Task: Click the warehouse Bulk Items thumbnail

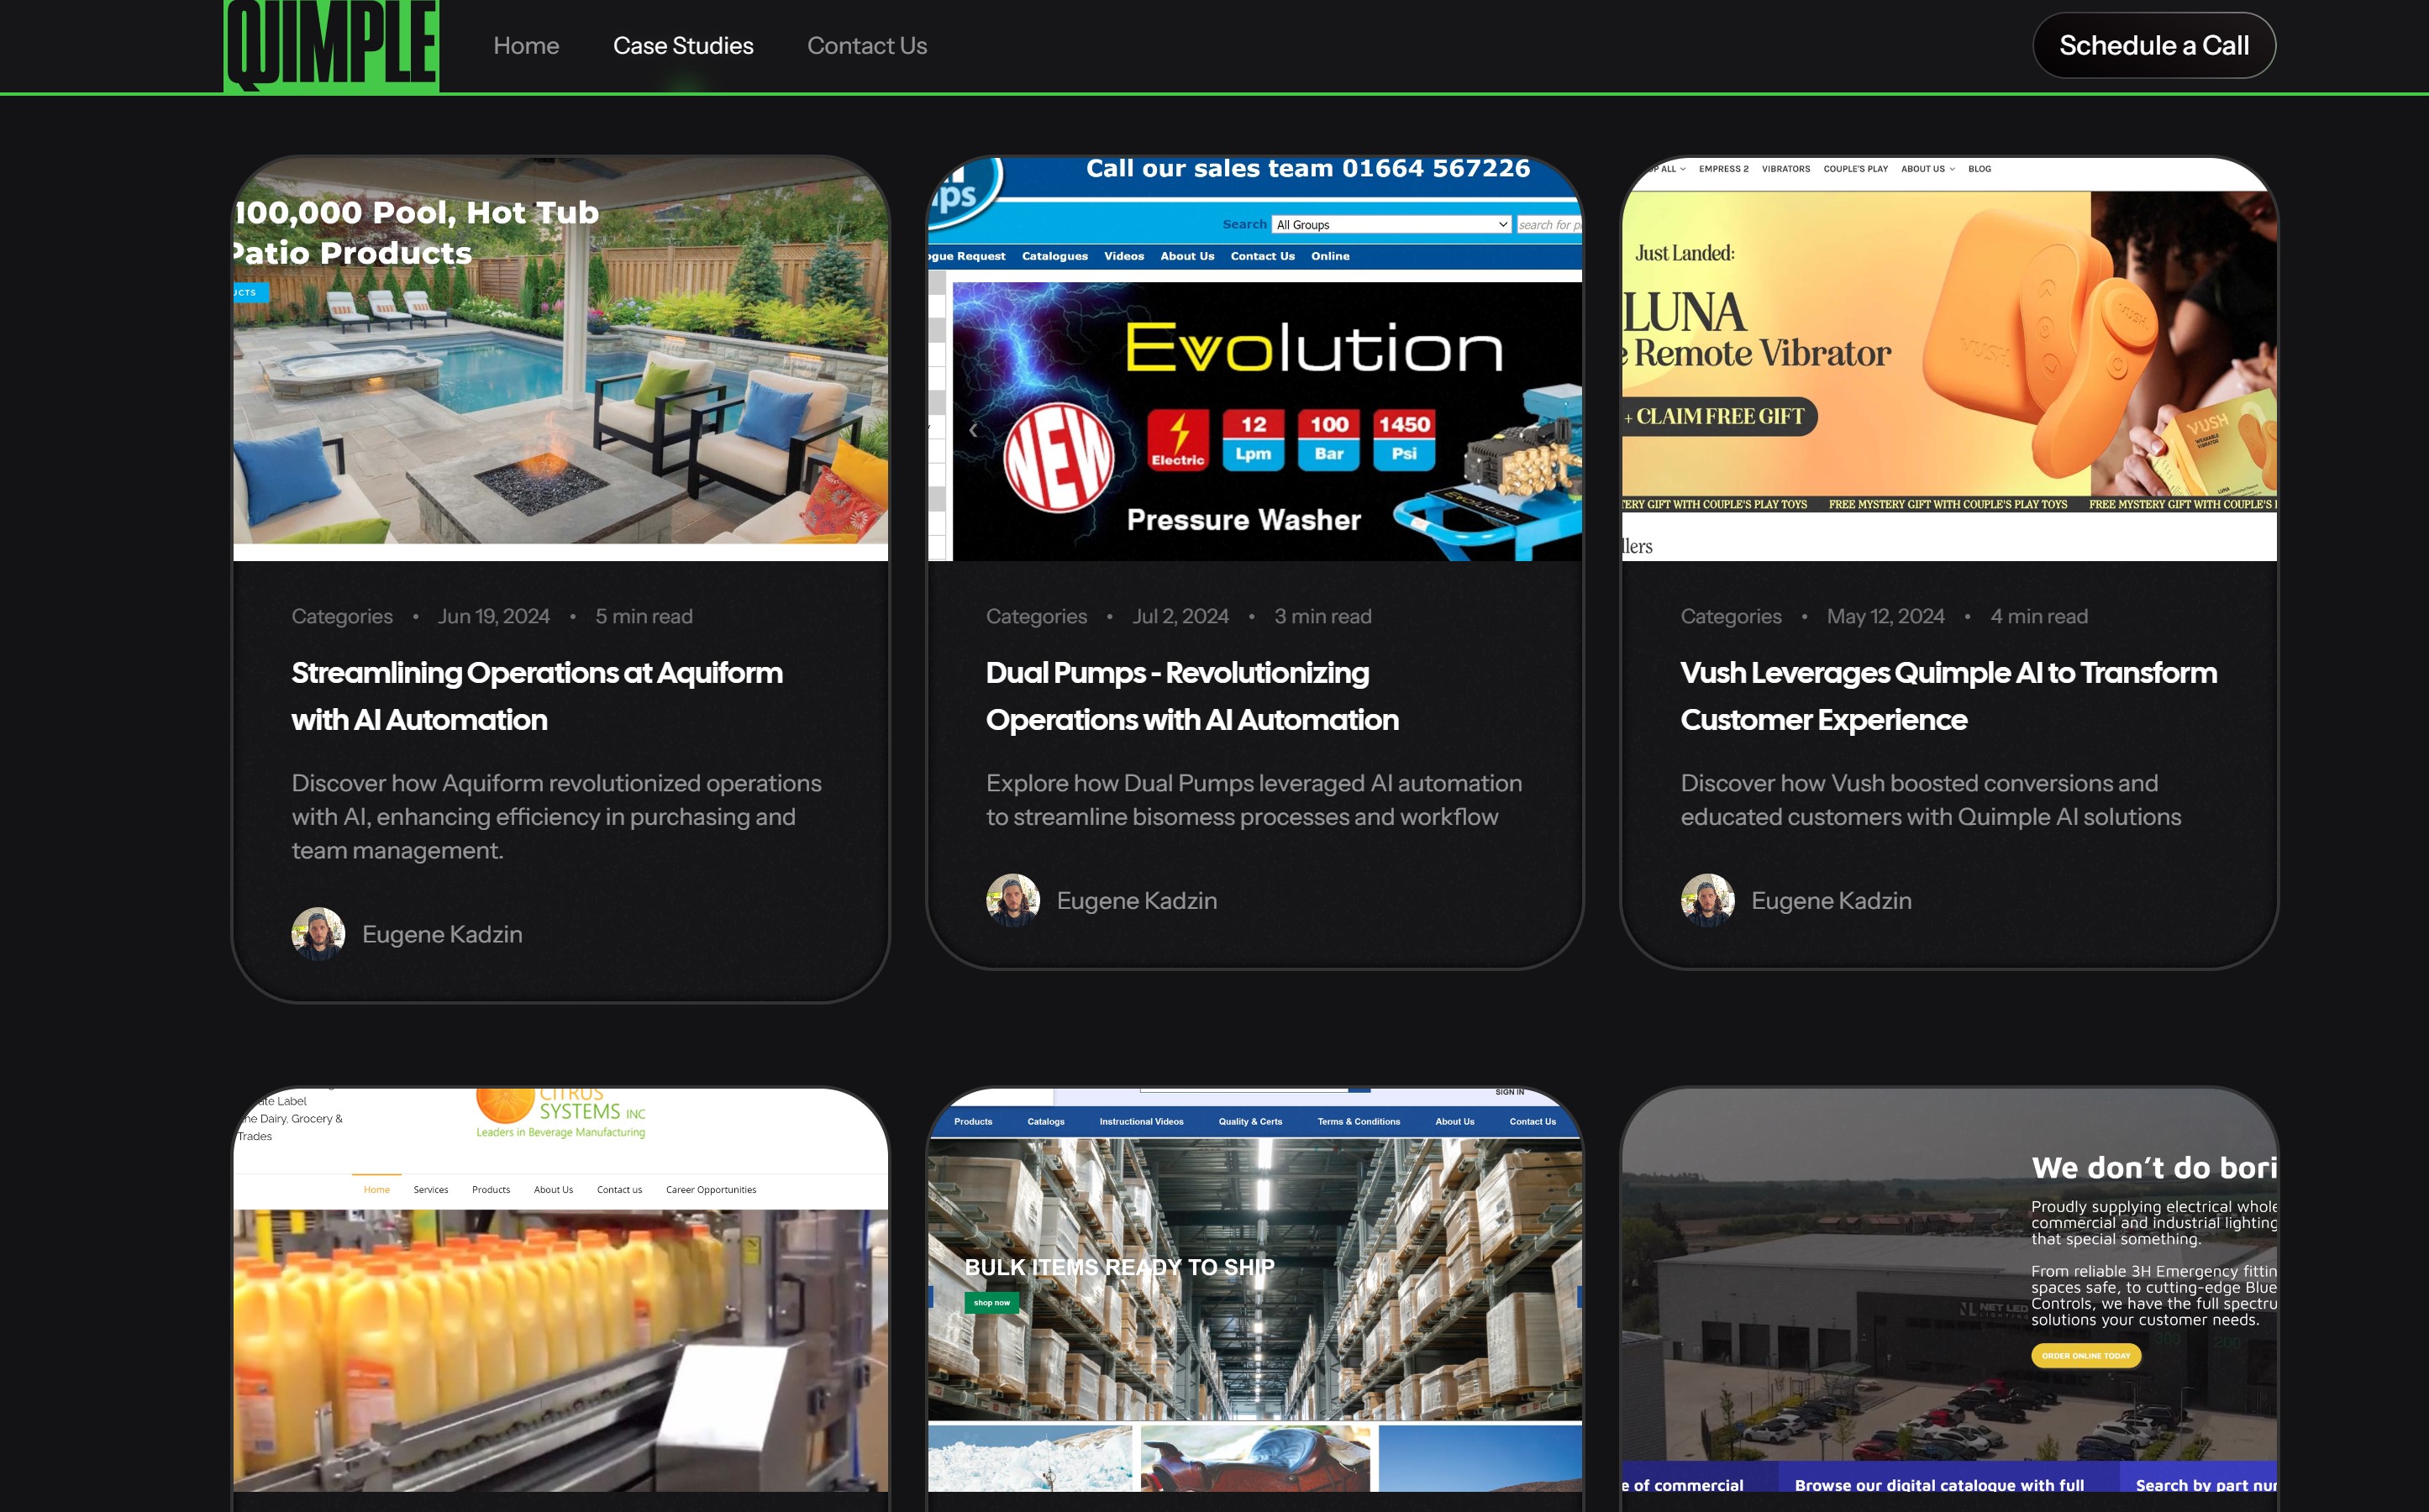Action: 1254,1300
